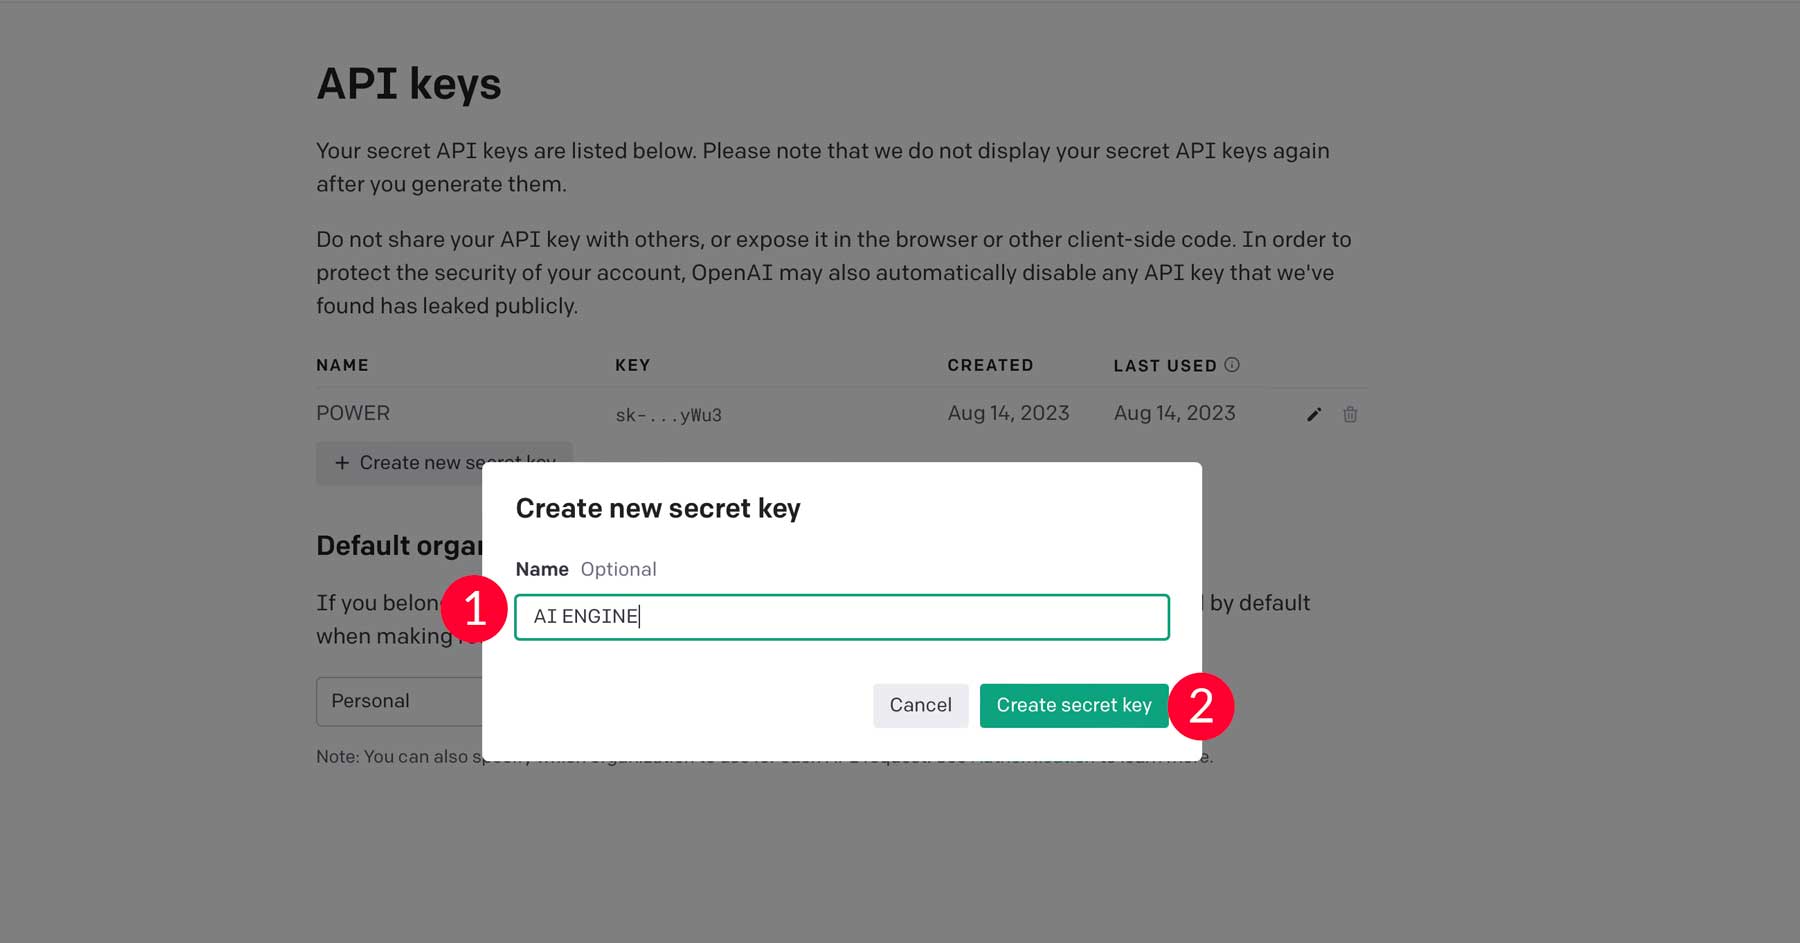This screenshot has width=1800, height=943.
Task: Click the trash icon to delete the POWER key
Action: tap(1350, 413)
